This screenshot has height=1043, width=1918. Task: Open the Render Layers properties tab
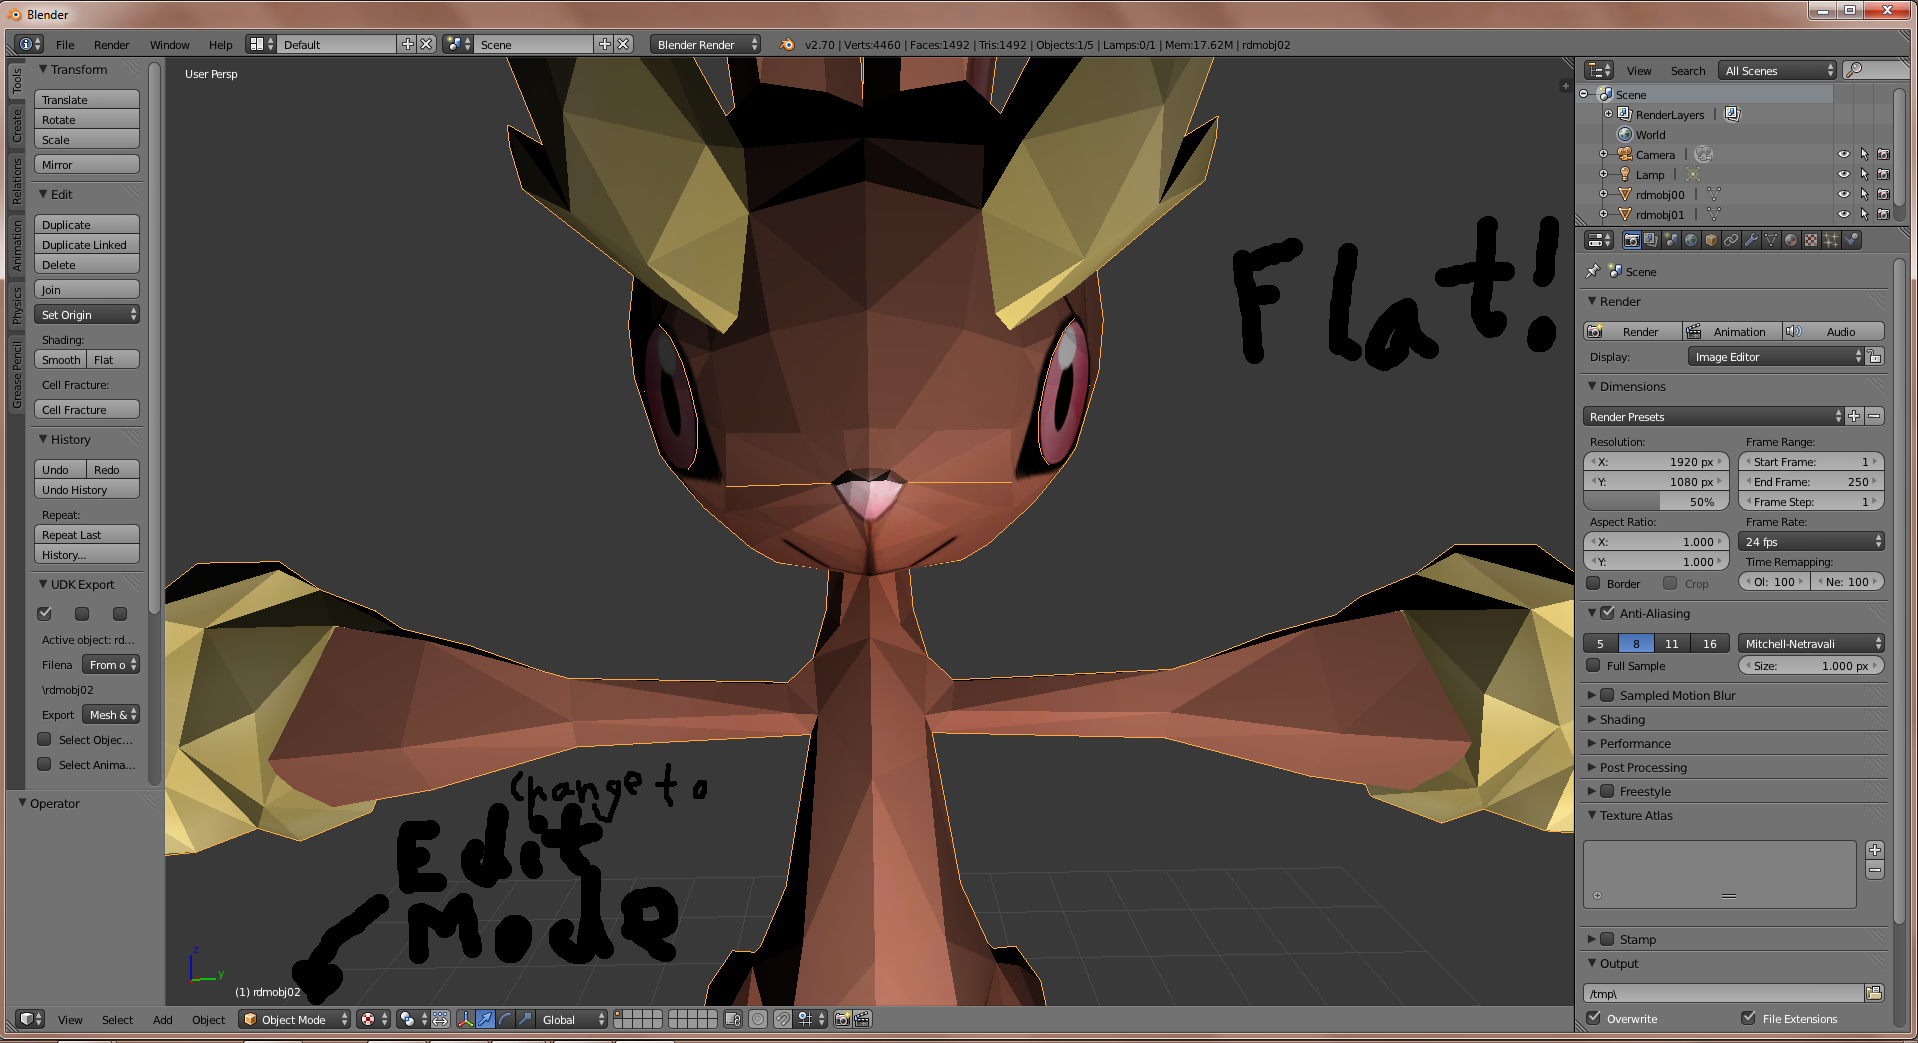click(1651, 240)
